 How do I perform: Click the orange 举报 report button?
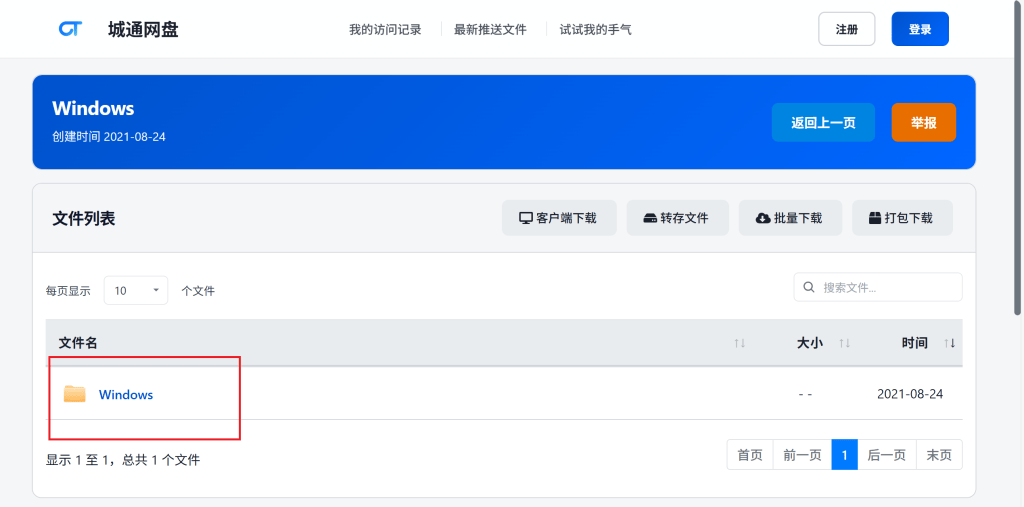pos(923,123)
